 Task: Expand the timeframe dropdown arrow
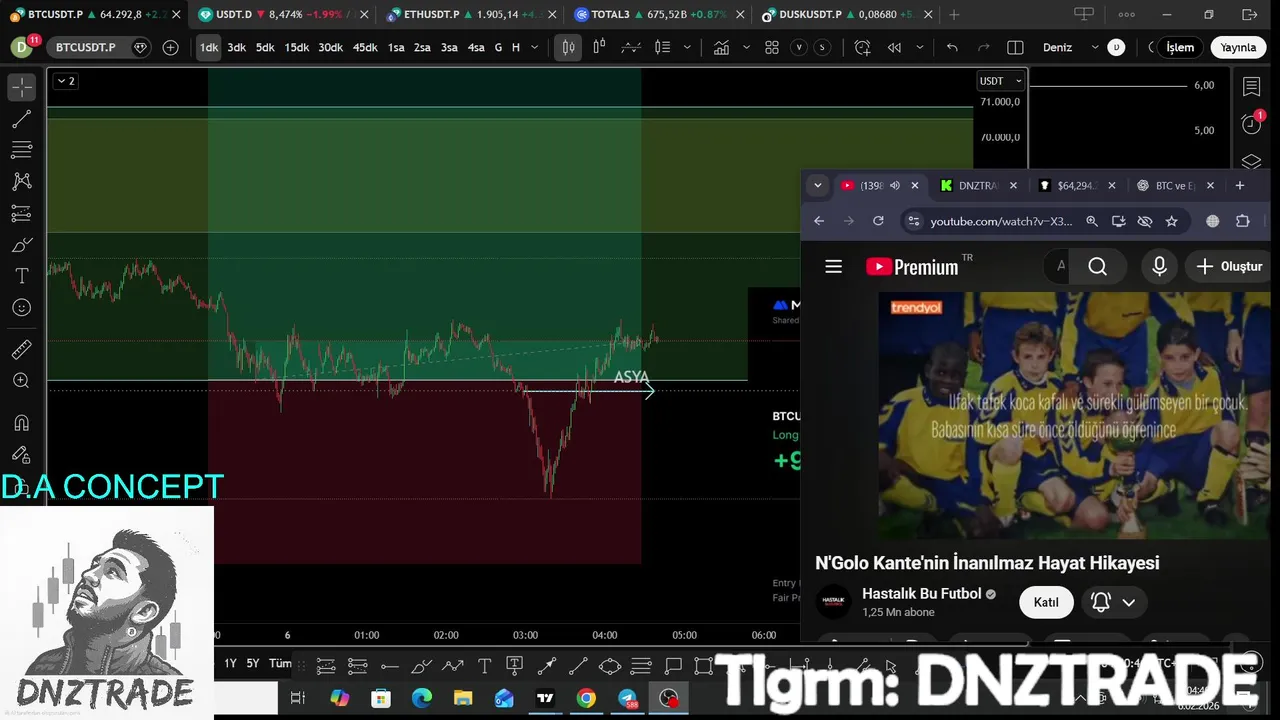(535, 47)
